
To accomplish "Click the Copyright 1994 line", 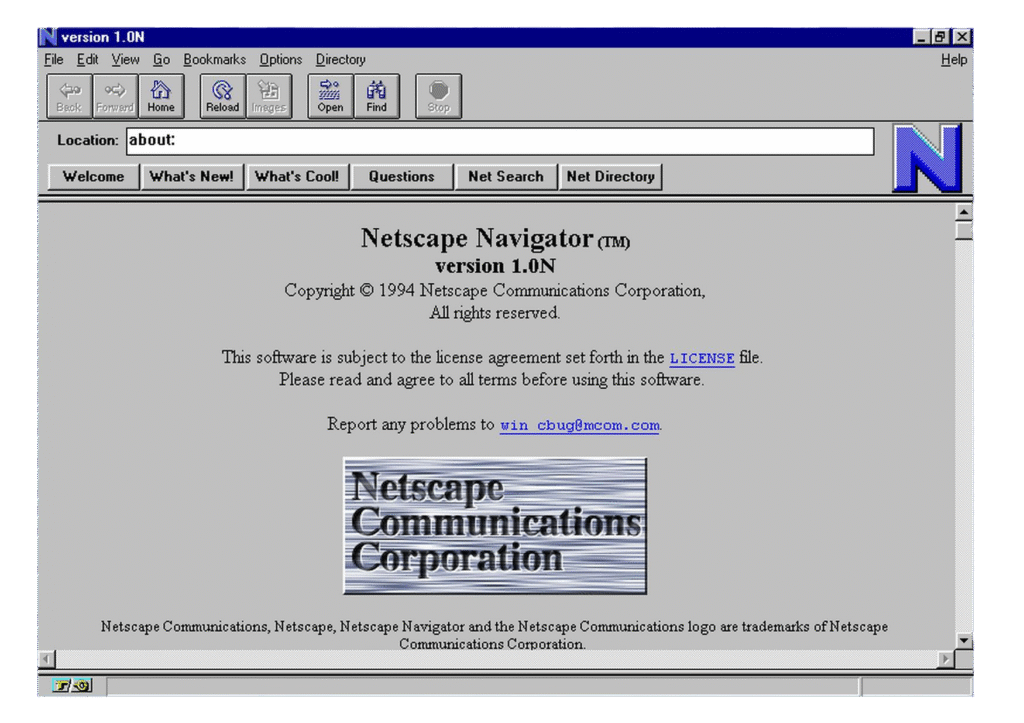I will click(494, 291).
